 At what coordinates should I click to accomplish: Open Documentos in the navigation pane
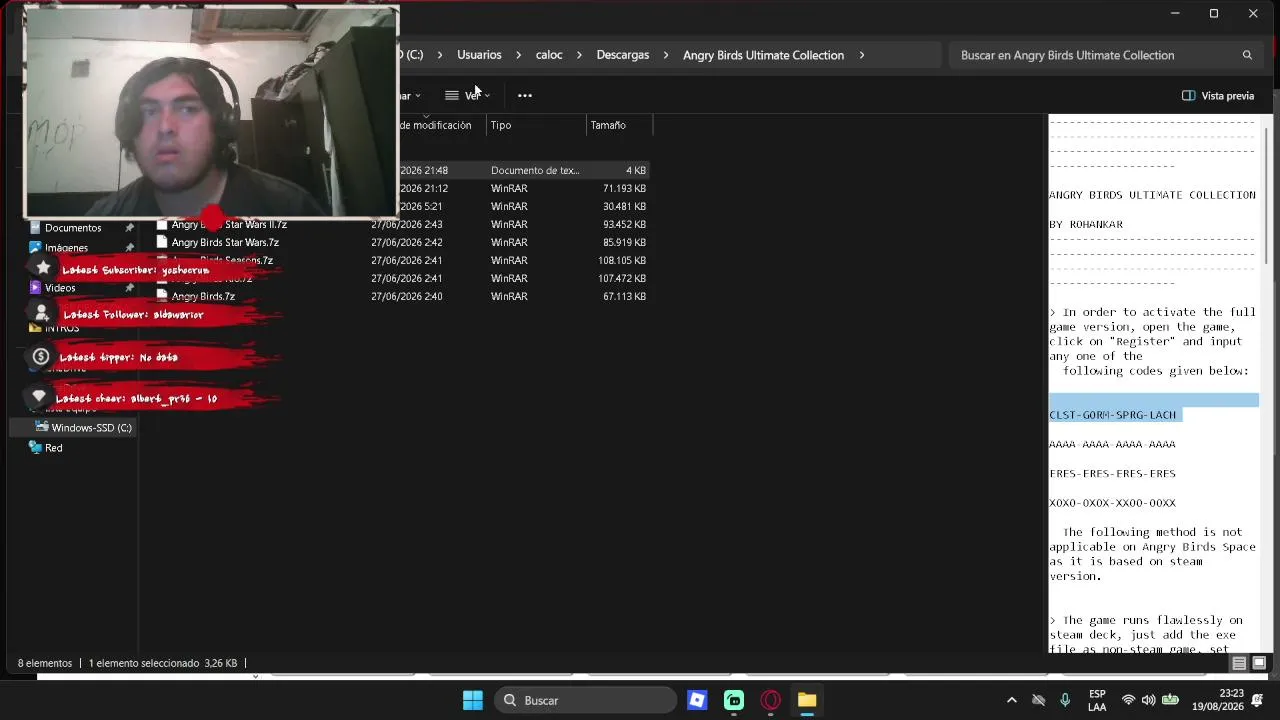click(73, 228)
